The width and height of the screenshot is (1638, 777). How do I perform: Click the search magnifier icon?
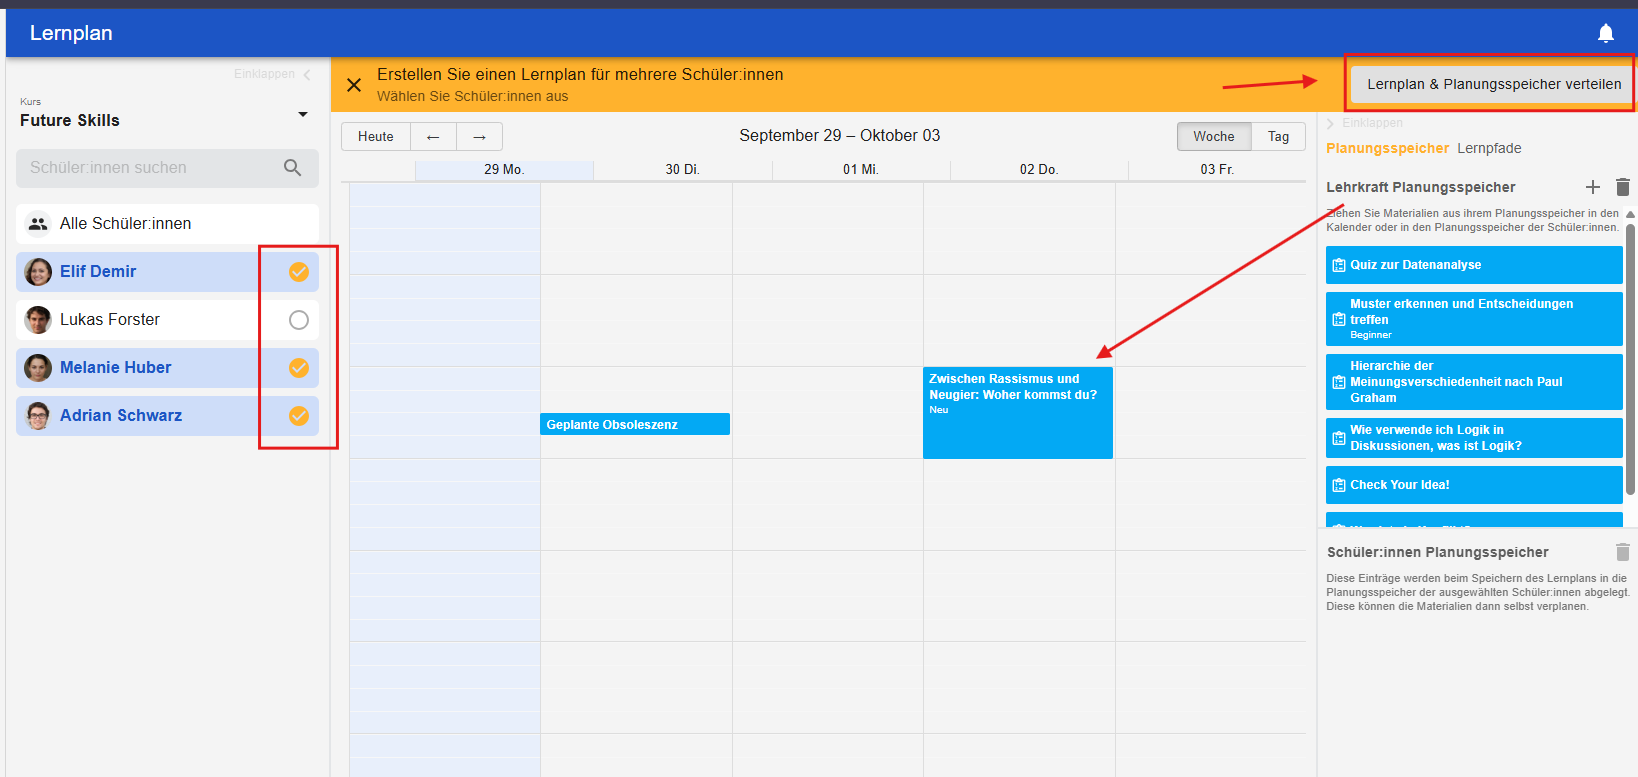(292, 168)
